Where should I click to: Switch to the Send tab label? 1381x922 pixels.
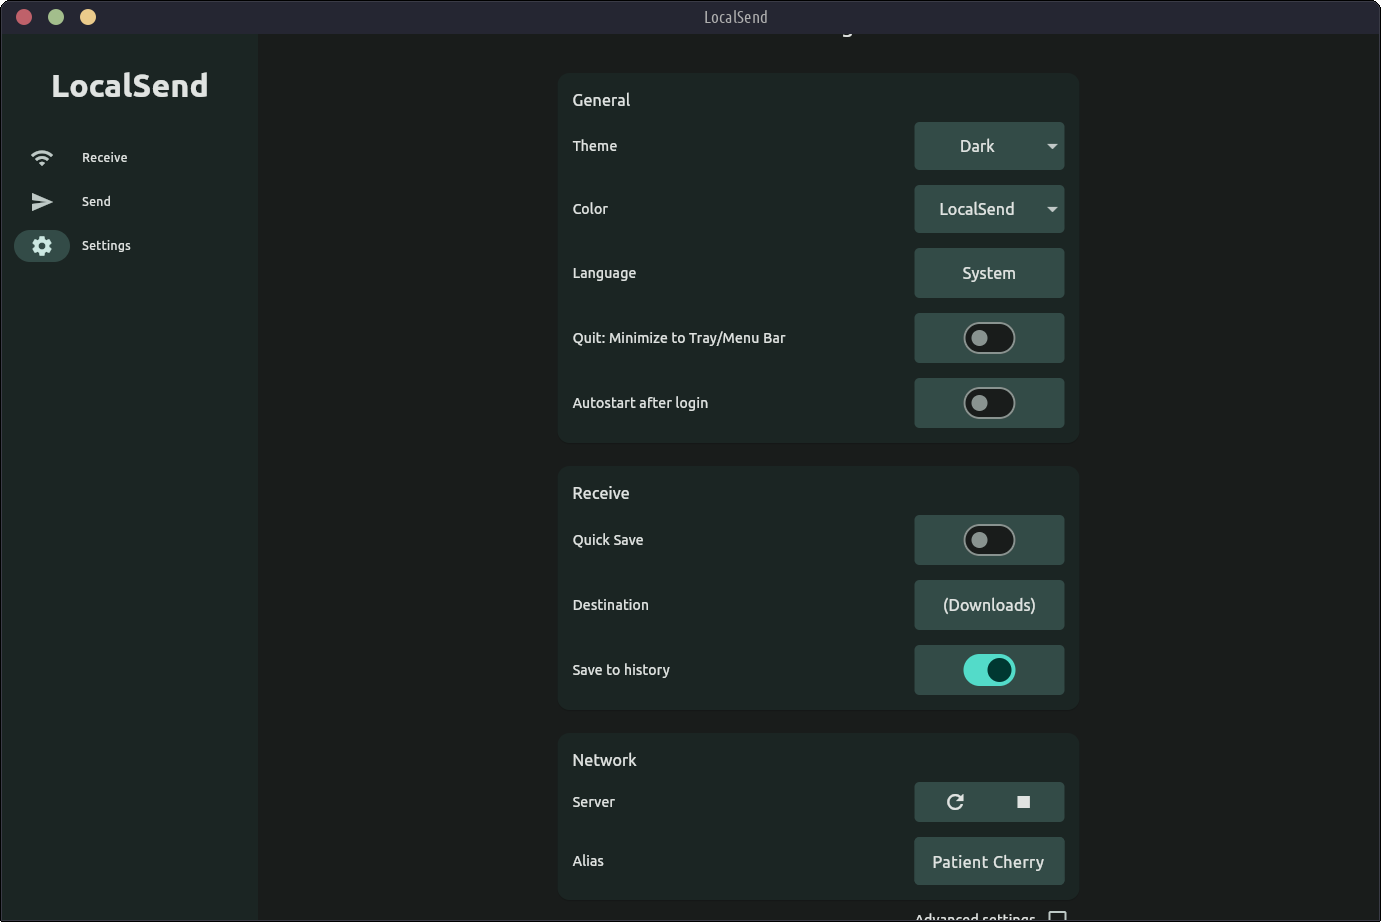97,202
